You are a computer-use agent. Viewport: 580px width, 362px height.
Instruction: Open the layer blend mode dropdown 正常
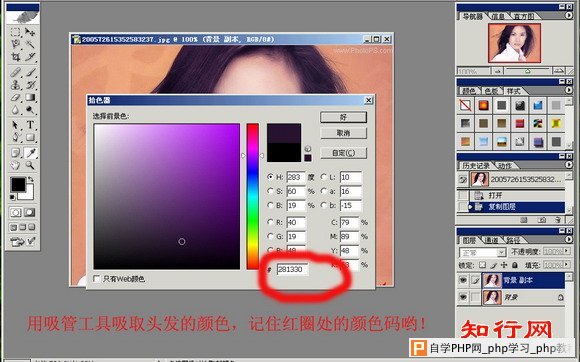(x=482, y=253)
